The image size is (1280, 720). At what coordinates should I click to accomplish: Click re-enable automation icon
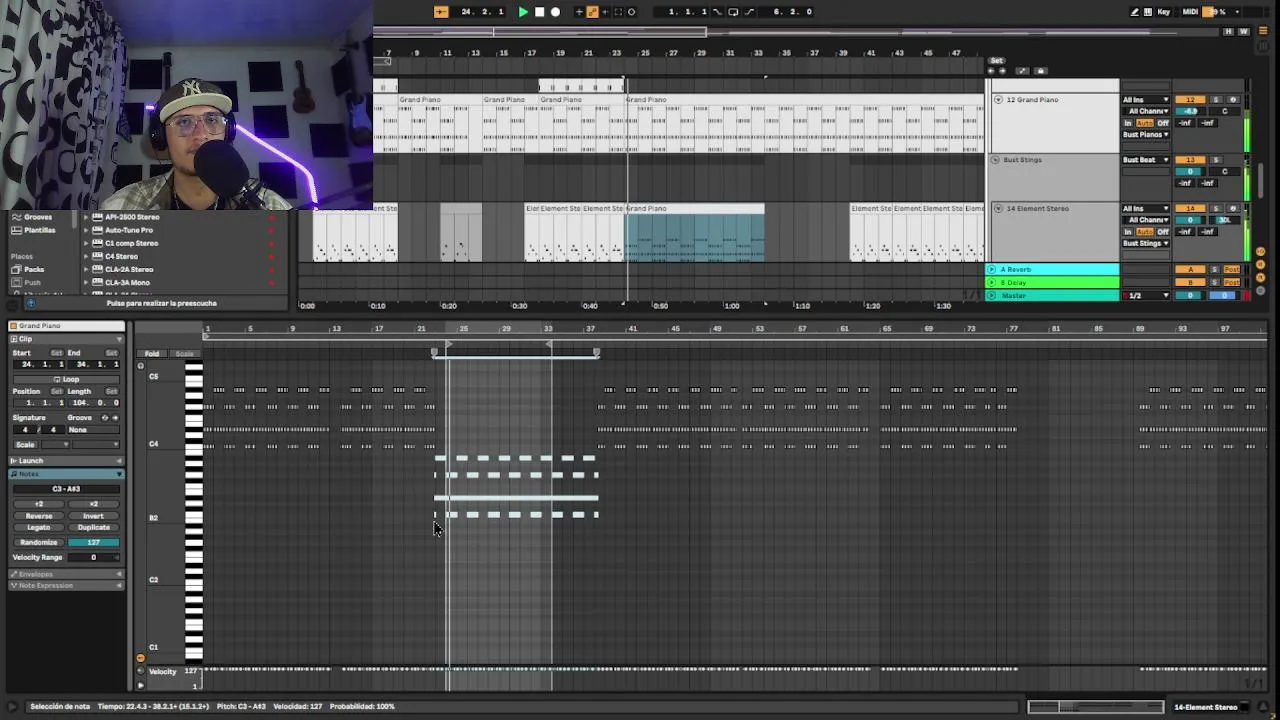point(604,12)
